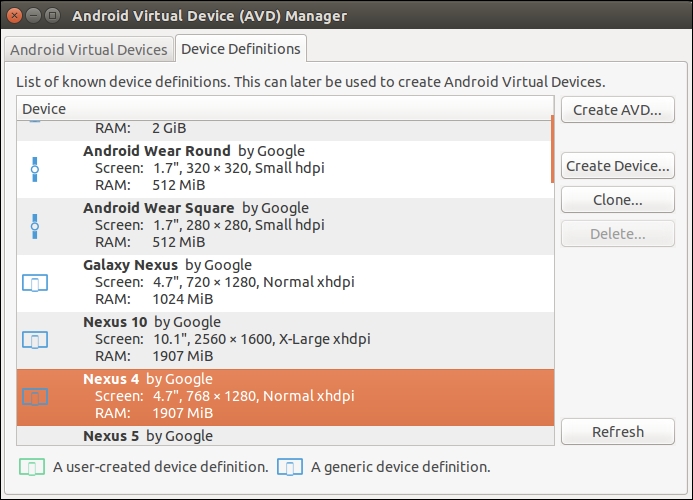Click the orange vertical scrollbar in device list

pos(552,150)
